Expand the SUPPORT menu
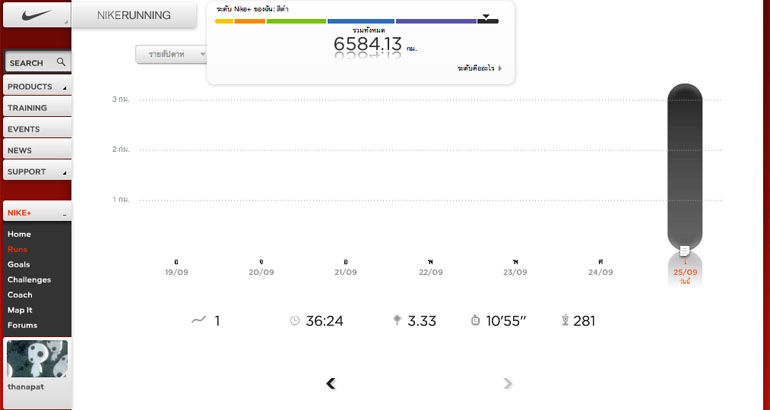This screenshot has width=770, height=410. tap(36, 172)
